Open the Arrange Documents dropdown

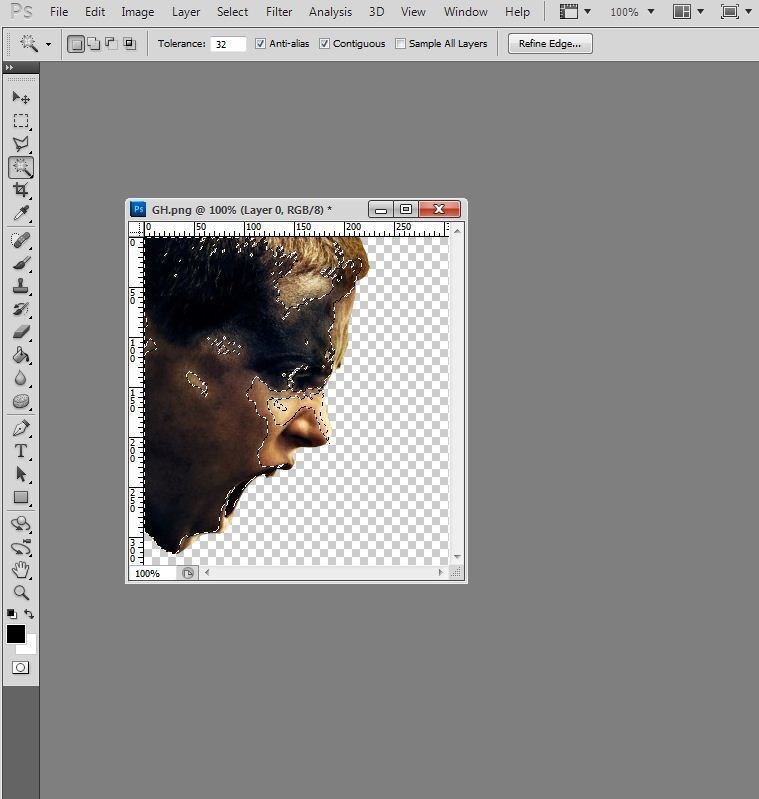(x=687, y=12)
